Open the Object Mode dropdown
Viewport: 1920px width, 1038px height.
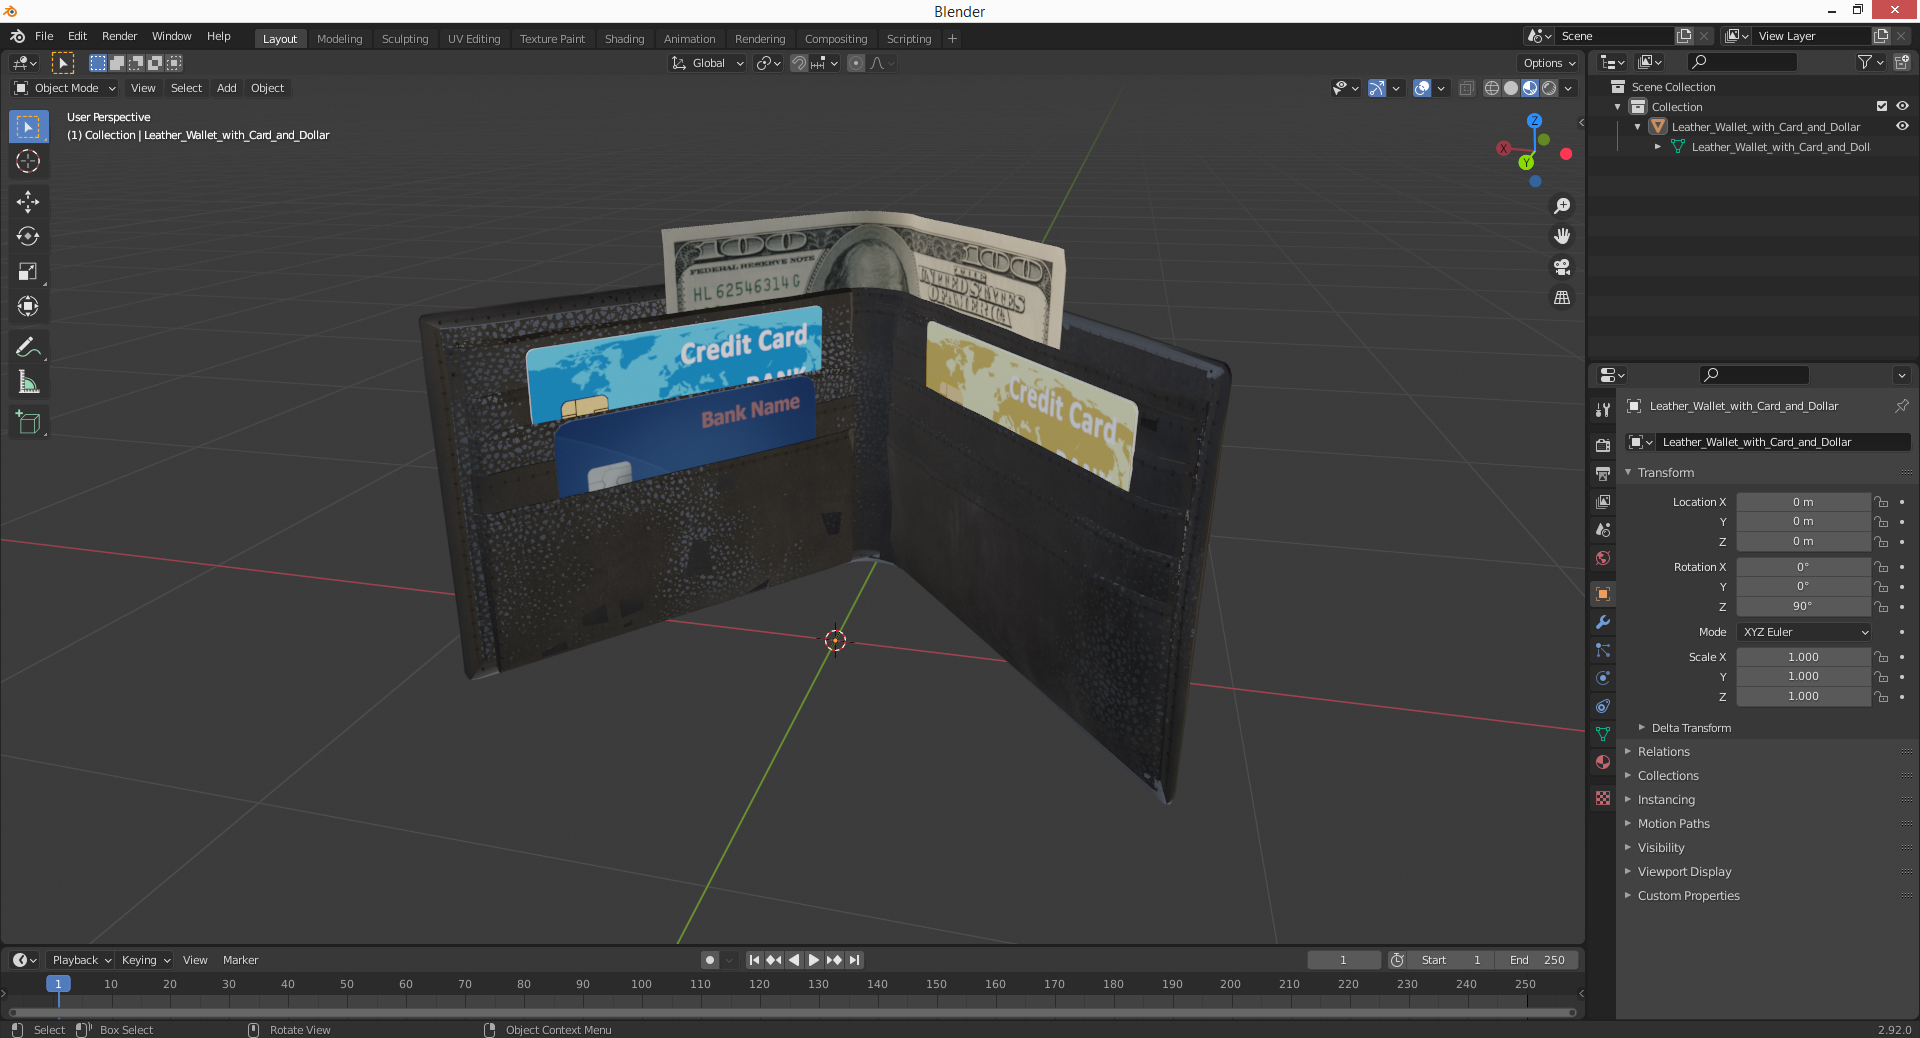pos(65,88)
